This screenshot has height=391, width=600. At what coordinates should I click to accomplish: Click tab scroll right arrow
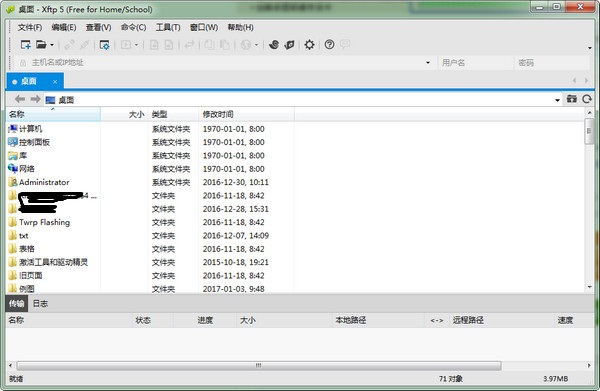[586, 81]
